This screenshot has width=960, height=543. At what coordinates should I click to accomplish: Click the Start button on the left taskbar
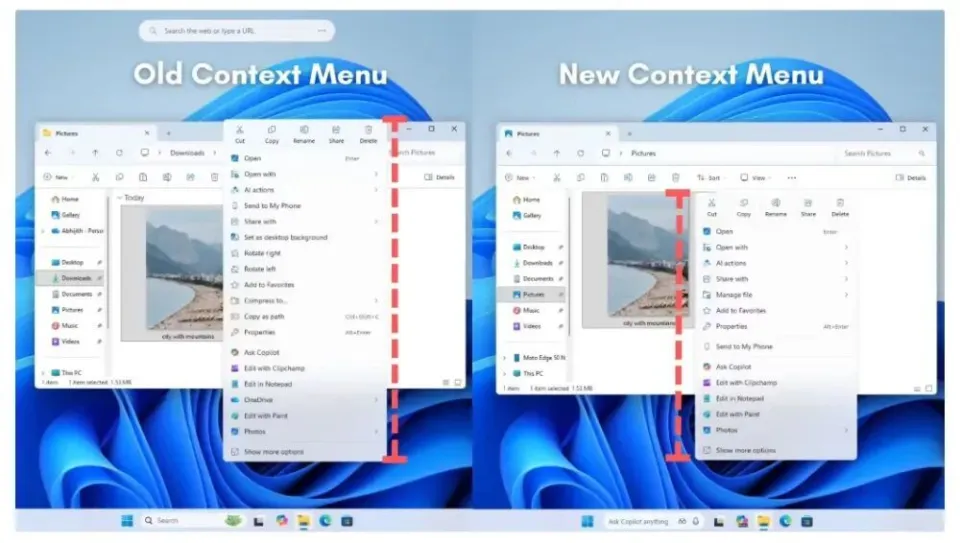pyautogui.click(x=127, y=520)
